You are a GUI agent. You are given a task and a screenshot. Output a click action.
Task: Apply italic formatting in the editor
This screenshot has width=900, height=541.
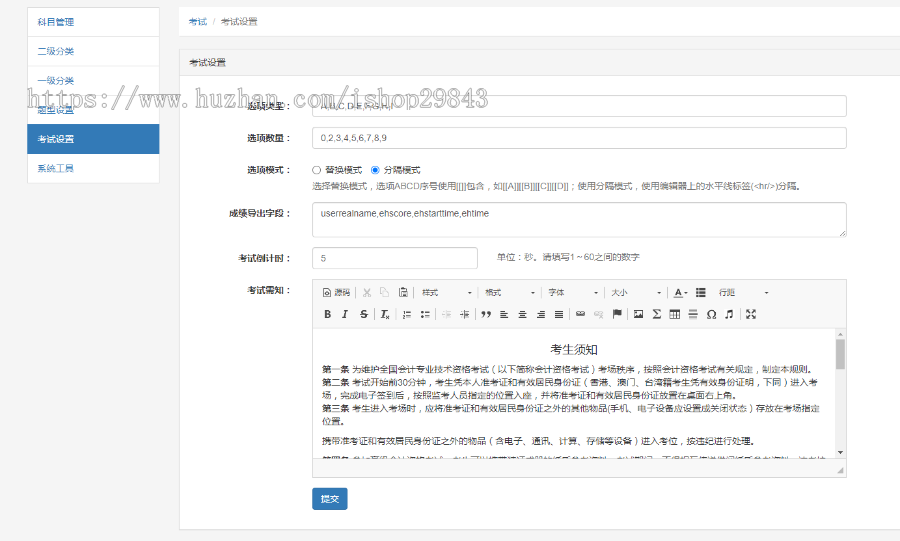[345, 314]
